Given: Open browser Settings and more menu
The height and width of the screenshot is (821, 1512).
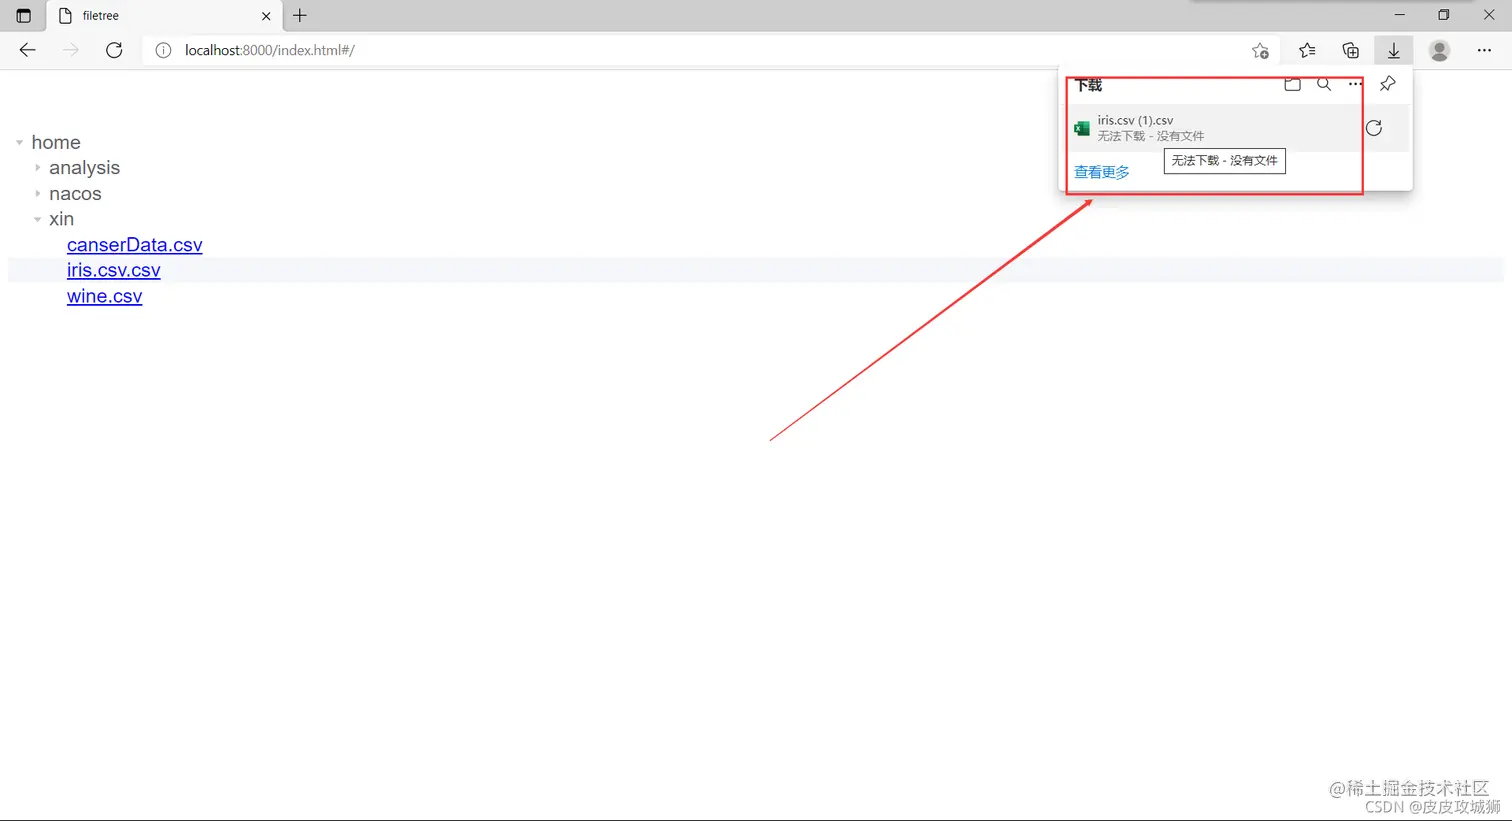Looking at the screenshot, I should click(1484, 50).
